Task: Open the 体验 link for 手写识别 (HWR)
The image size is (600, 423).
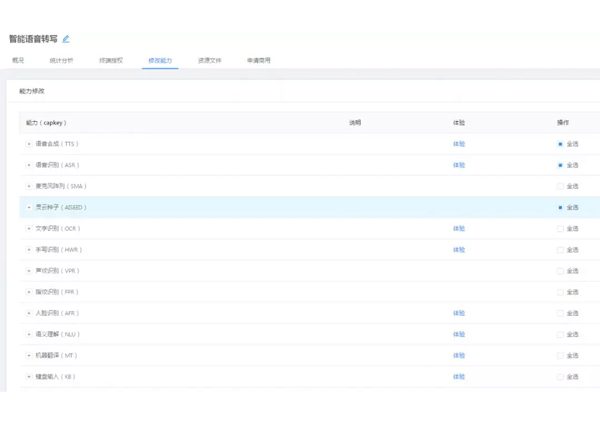Action: [459, 250]
